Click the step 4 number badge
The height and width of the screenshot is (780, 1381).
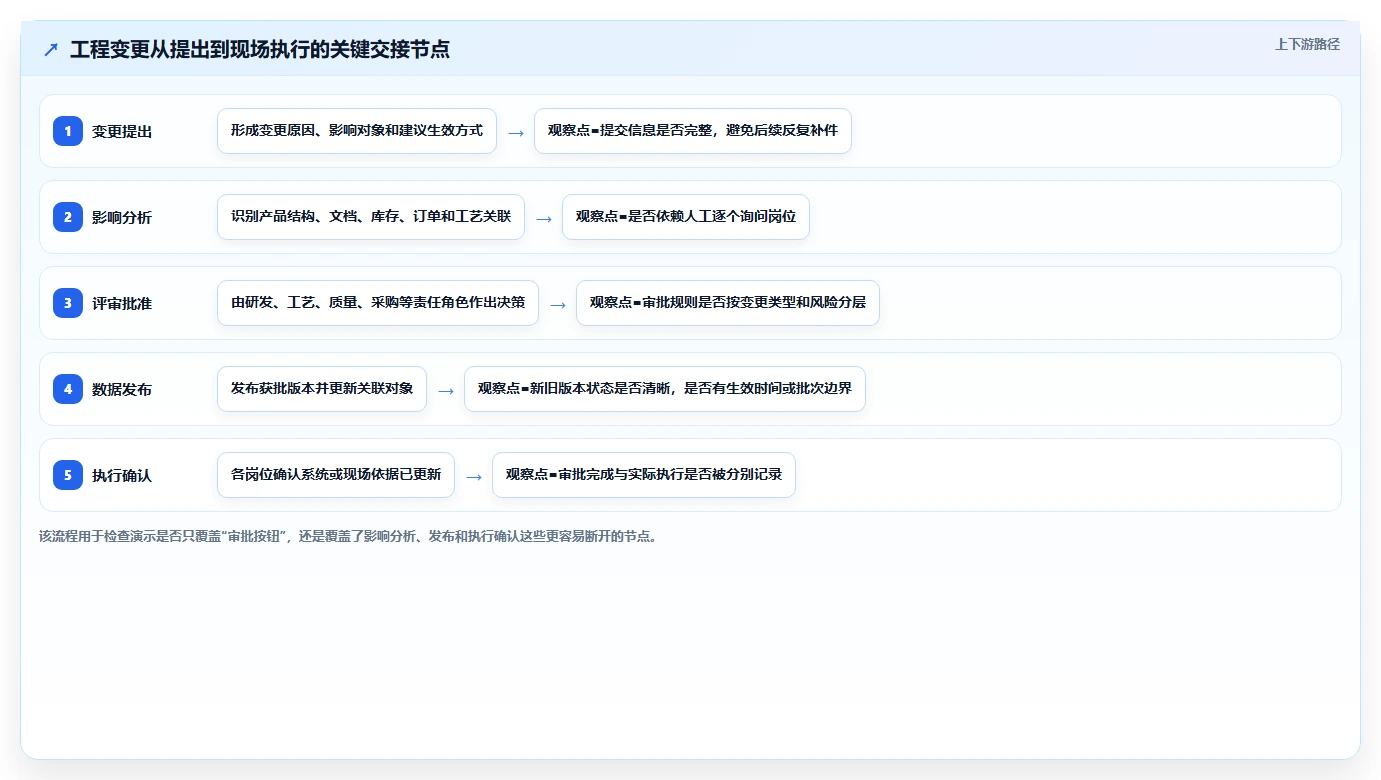pyautogui.click(x=68, y=389)
